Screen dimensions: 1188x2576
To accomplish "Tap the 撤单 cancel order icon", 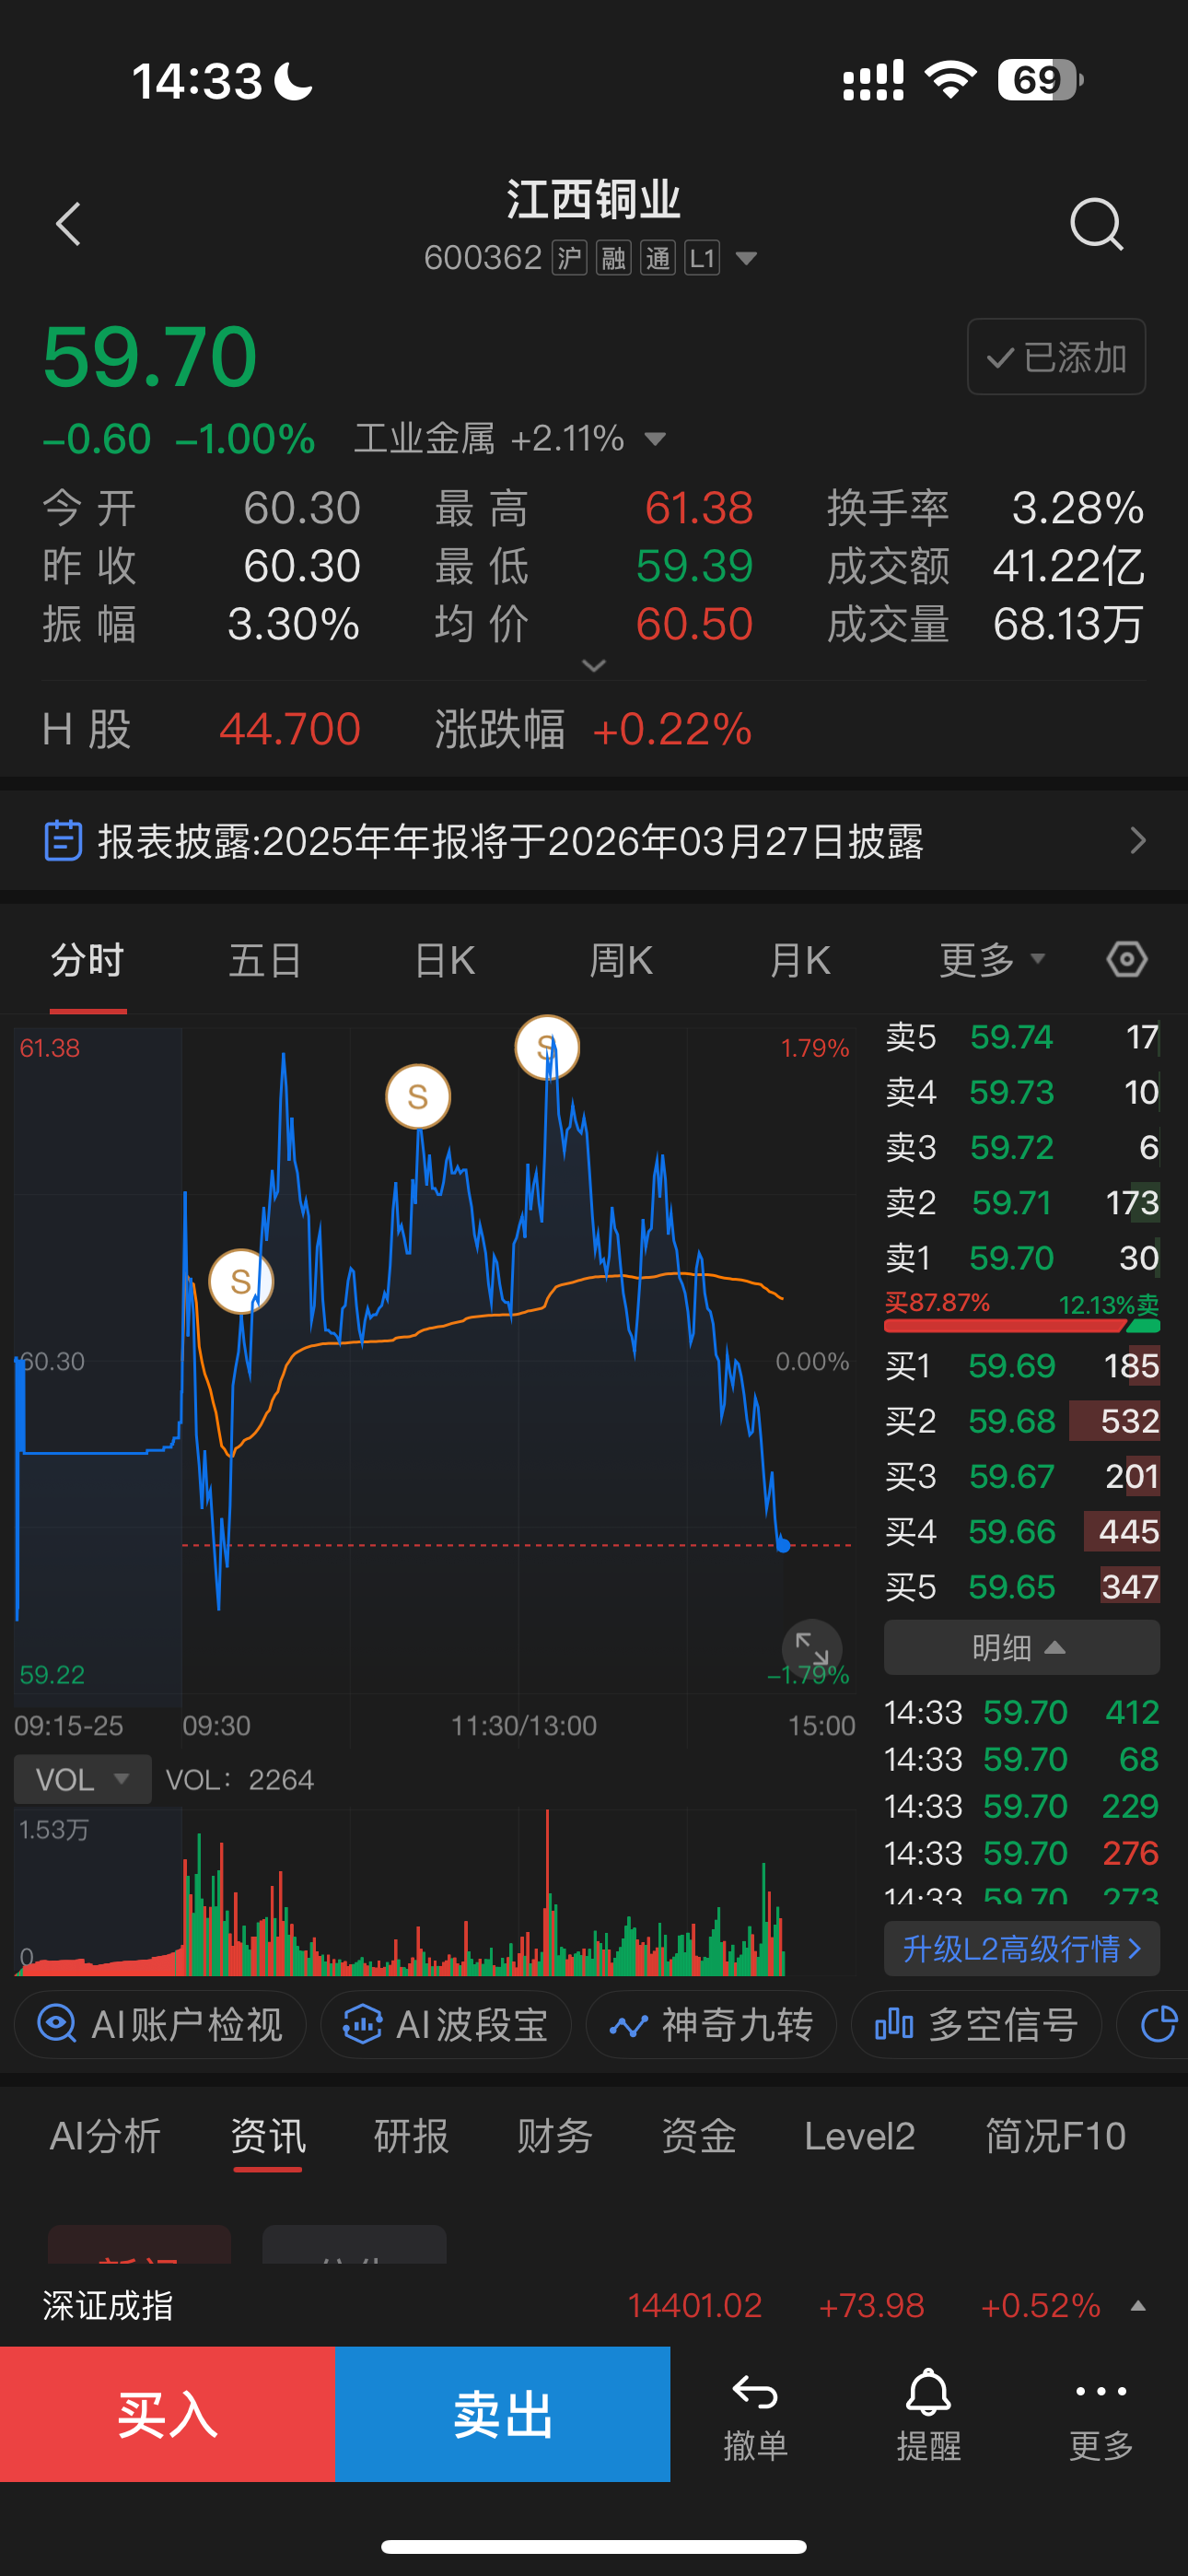I will pos(755,2414).
